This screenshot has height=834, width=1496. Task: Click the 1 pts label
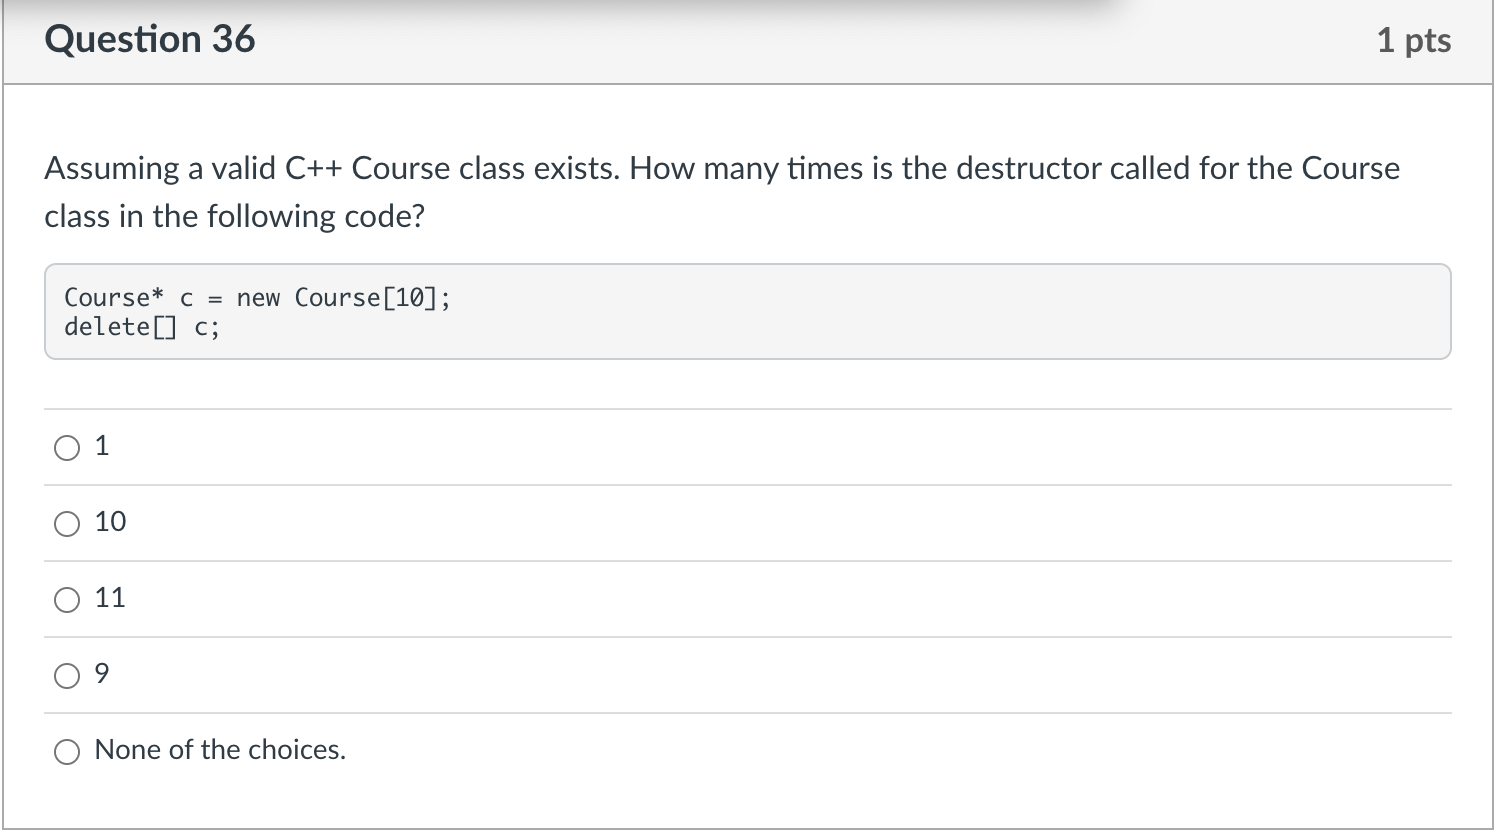point(1413,40)
